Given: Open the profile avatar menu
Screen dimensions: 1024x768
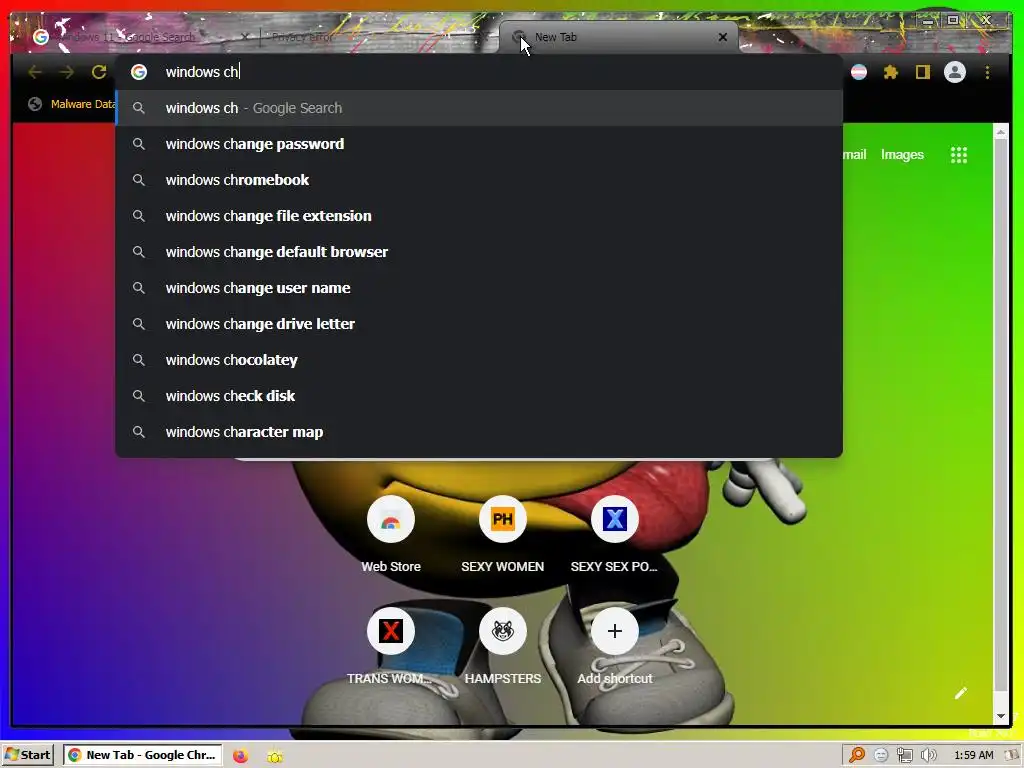Looking at the screenshot, I should tap(955, 72).
